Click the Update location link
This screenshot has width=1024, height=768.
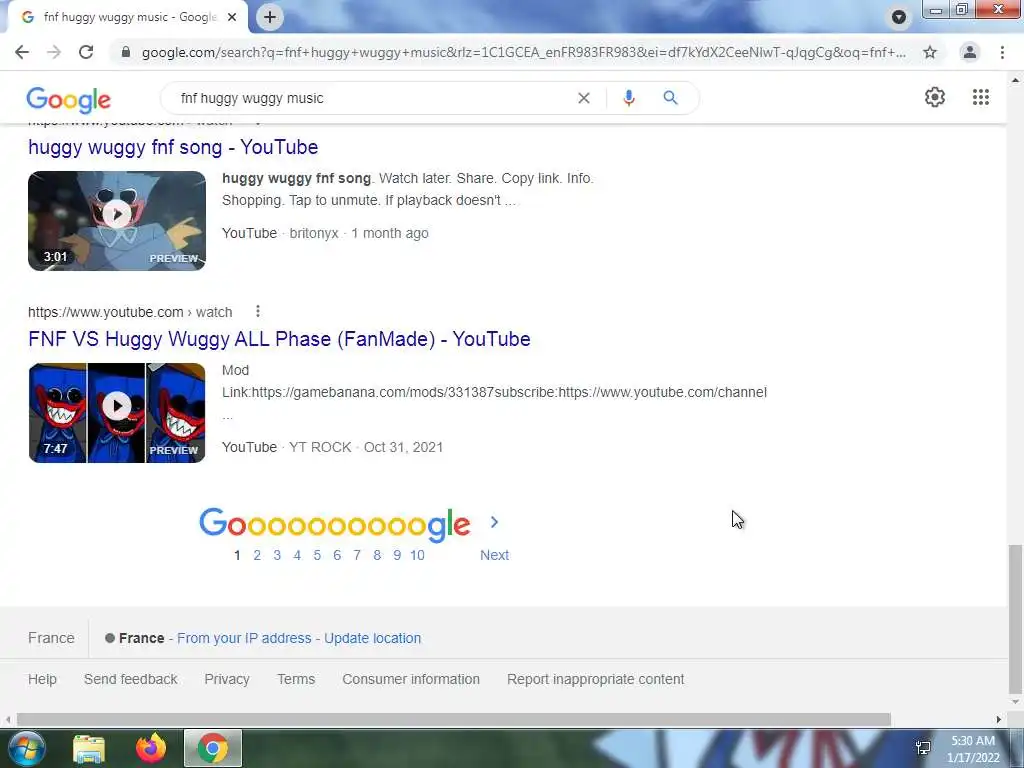coord(372,638)
